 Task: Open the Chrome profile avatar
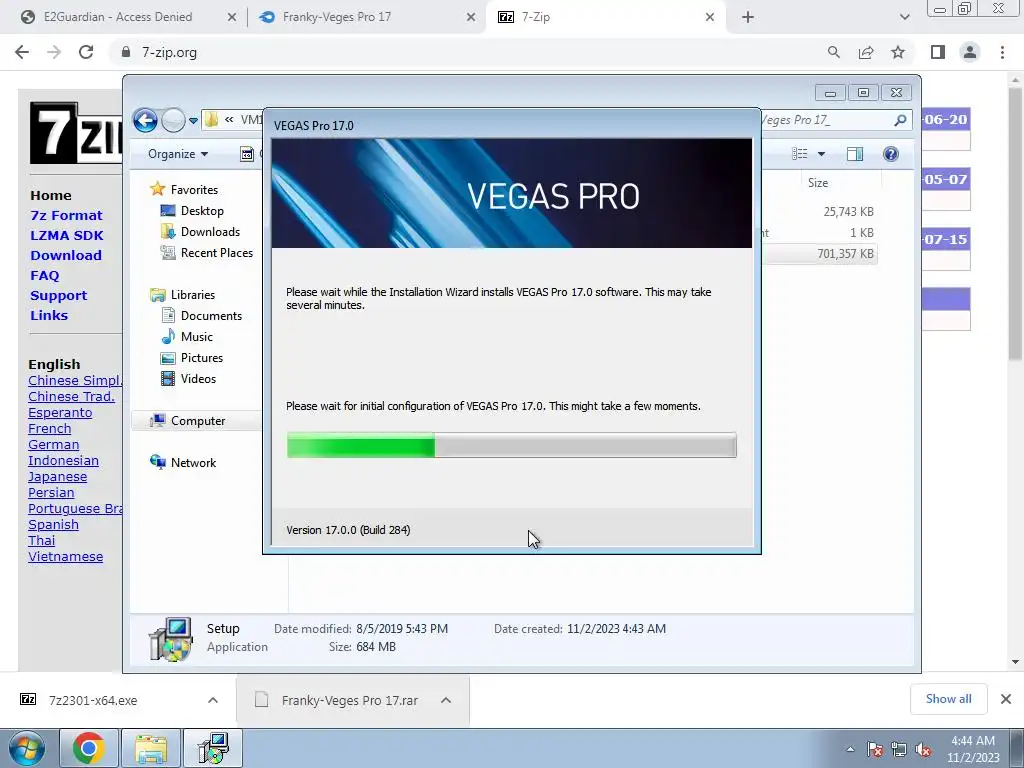pyautogui.click(x=970, y=52)
